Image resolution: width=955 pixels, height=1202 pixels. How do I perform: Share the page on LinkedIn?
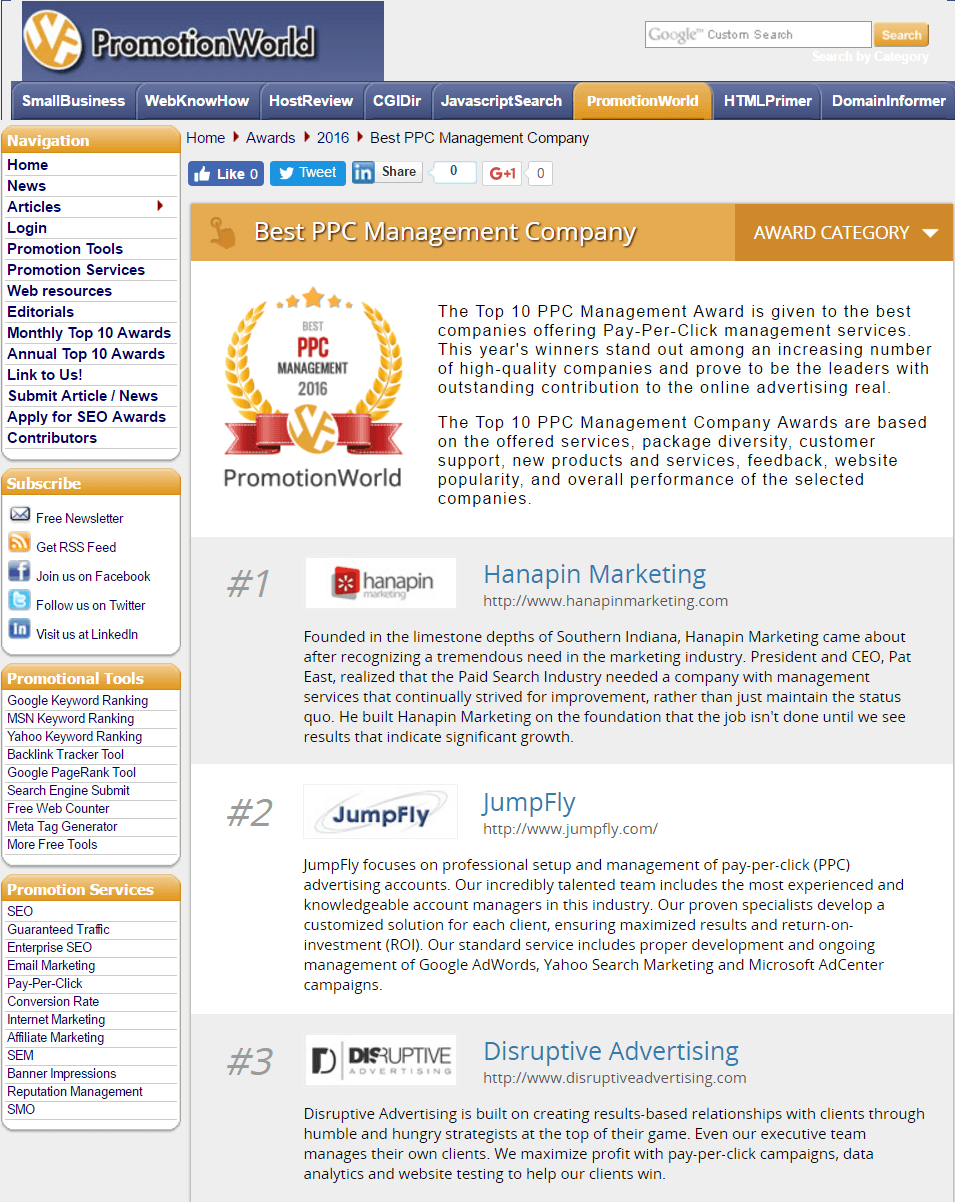387,172
